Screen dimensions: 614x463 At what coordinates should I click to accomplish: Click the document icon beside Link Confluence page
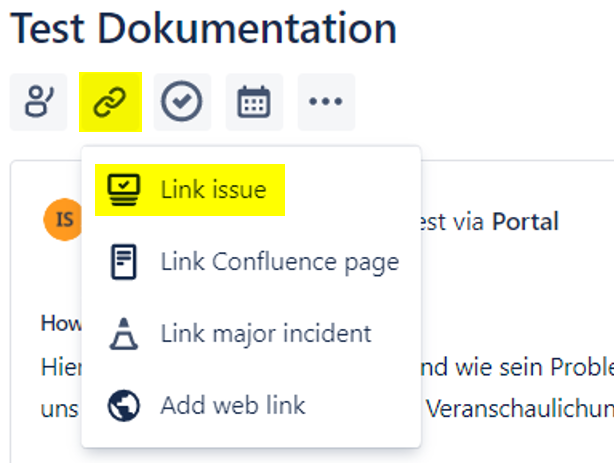[x=124, y=262]
